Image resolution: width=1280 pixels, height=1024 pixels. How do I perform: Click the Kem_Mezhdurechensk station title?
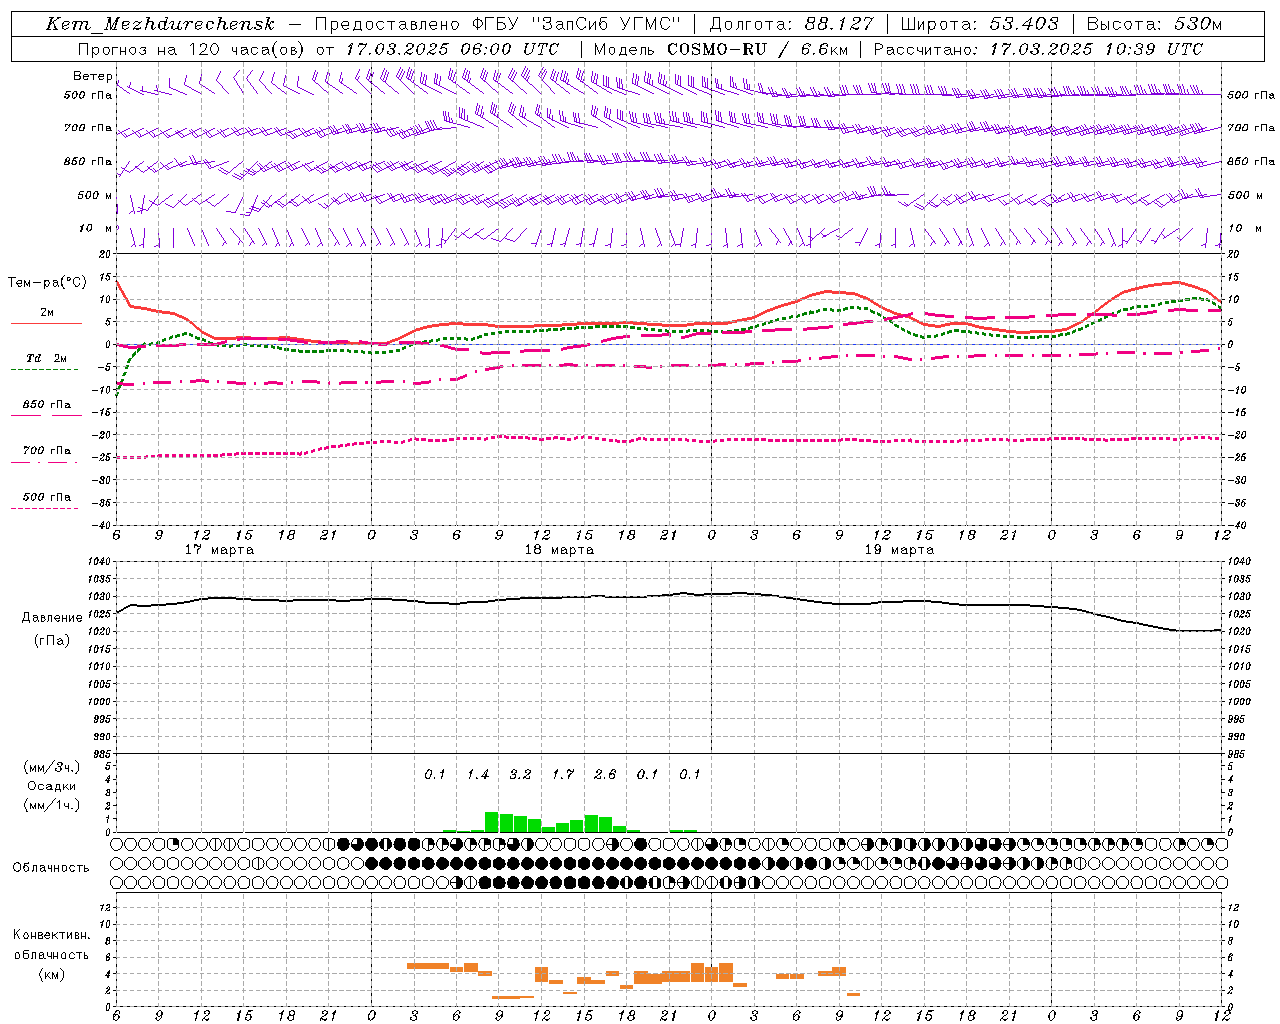click(x=160, y=24)
